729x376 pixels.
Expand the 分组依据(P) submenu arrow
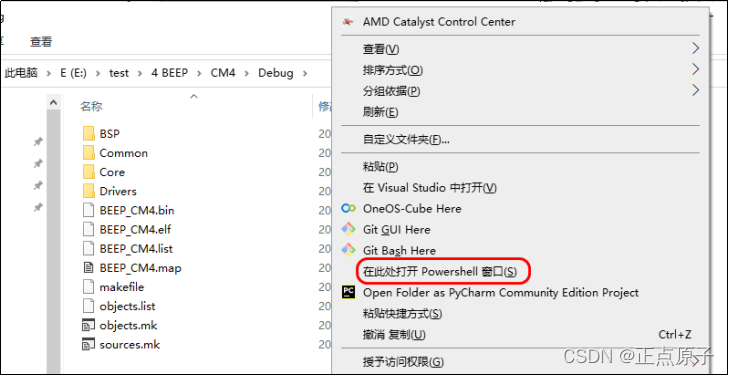(695, 90)
